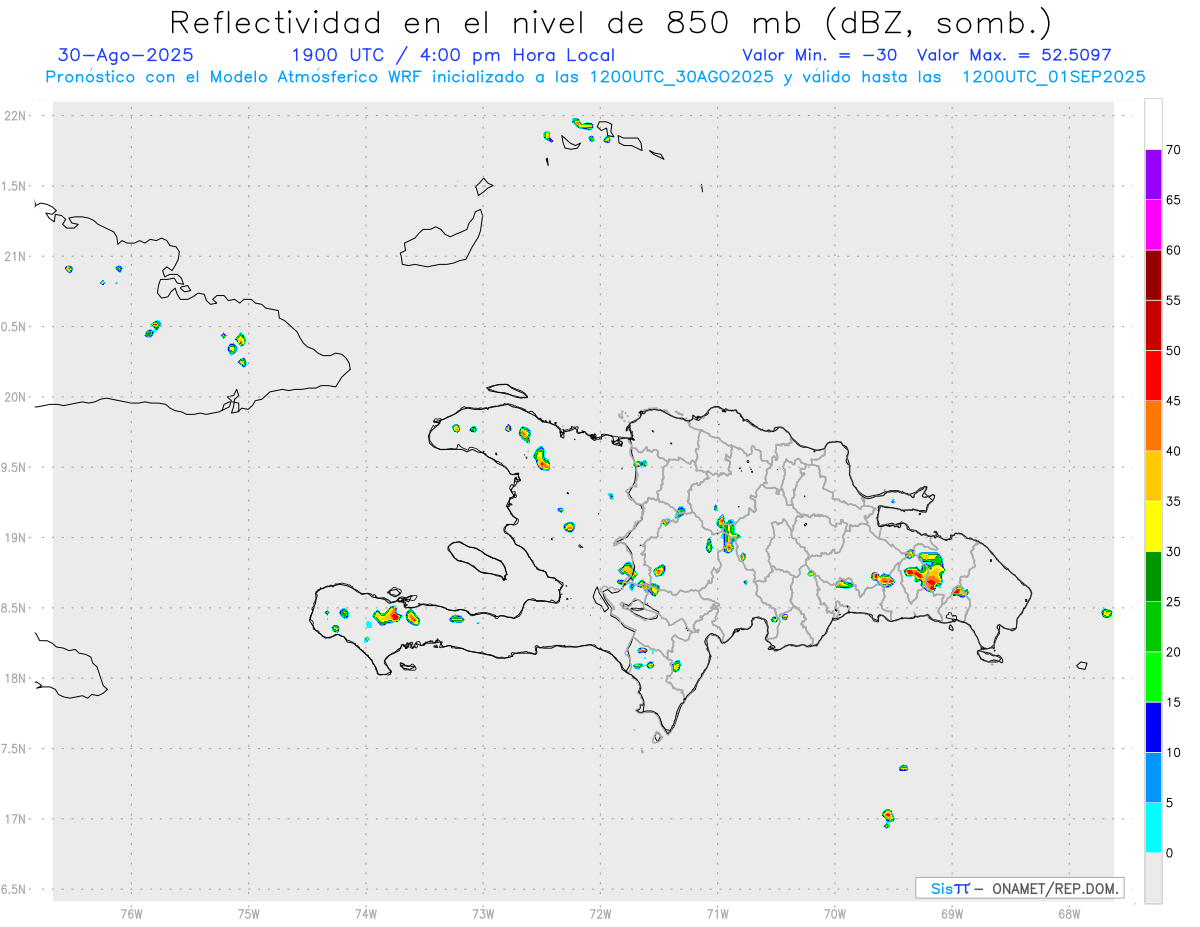Select the medium green 20–25 dBZ swatch
Screen dimensions: 1200x927
(1153, 627)
